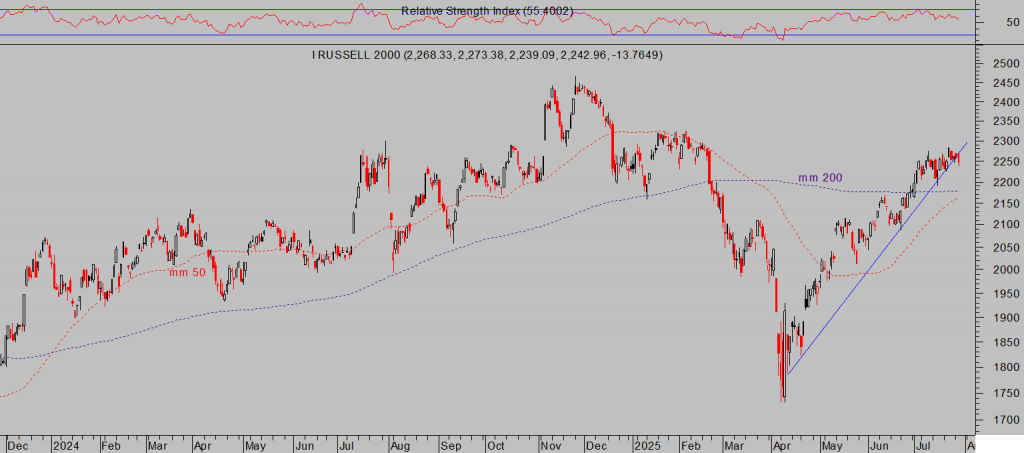
Task: Click the 1750 price axis label
Action: click(x=1006, y=393)
